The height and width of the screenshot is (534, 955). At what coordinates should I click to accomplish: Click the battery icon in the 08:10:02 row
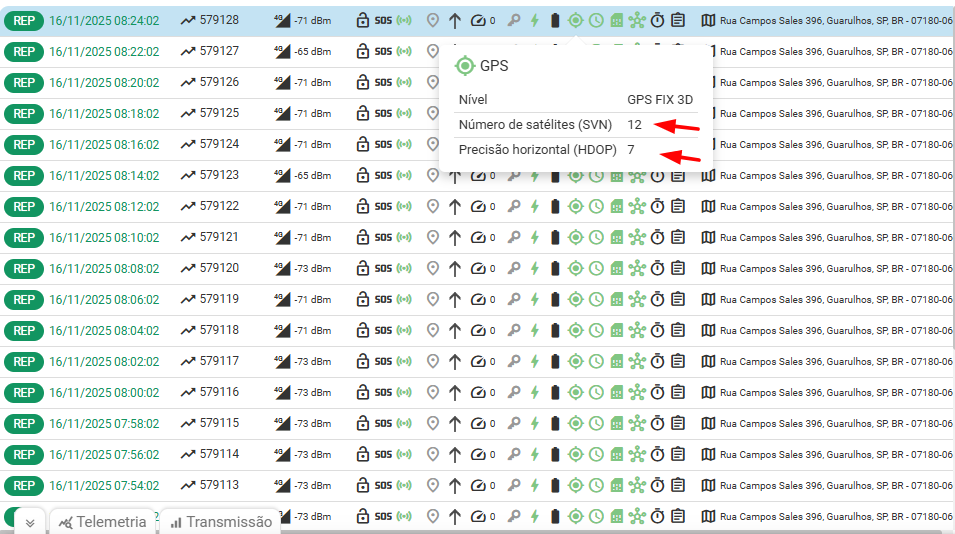(x=555, y=238)
